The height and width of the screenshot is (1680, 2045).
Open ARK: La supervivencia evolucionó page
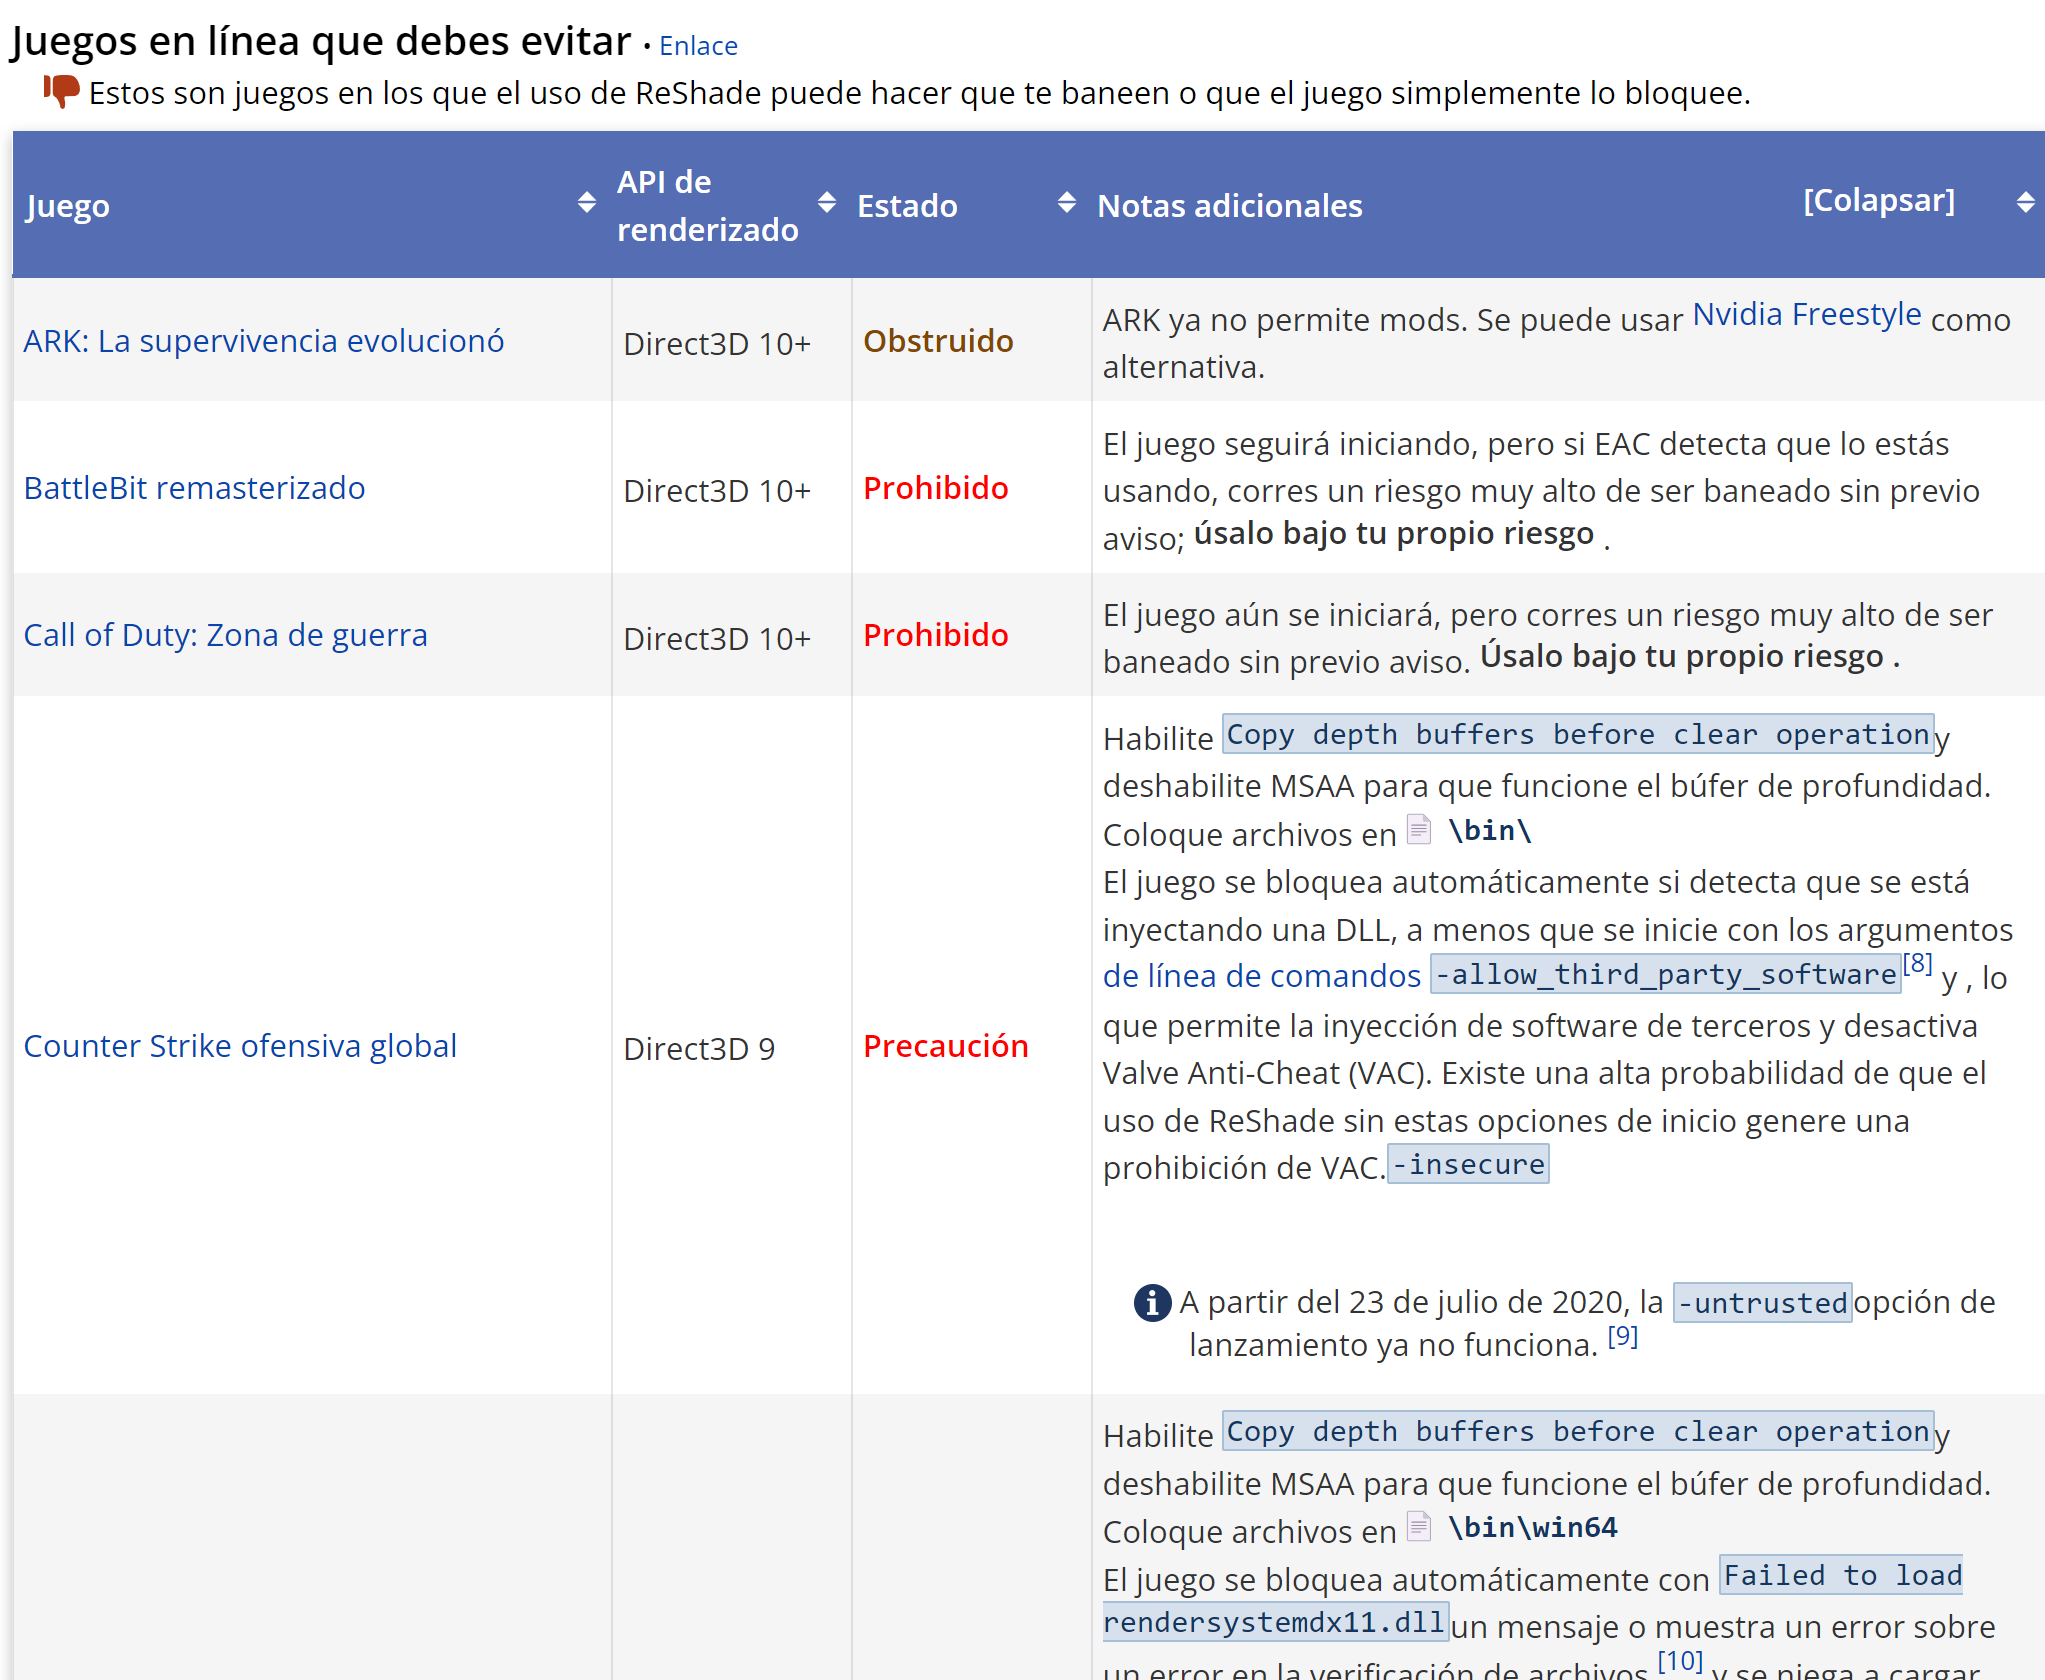[x=263, y=341]
